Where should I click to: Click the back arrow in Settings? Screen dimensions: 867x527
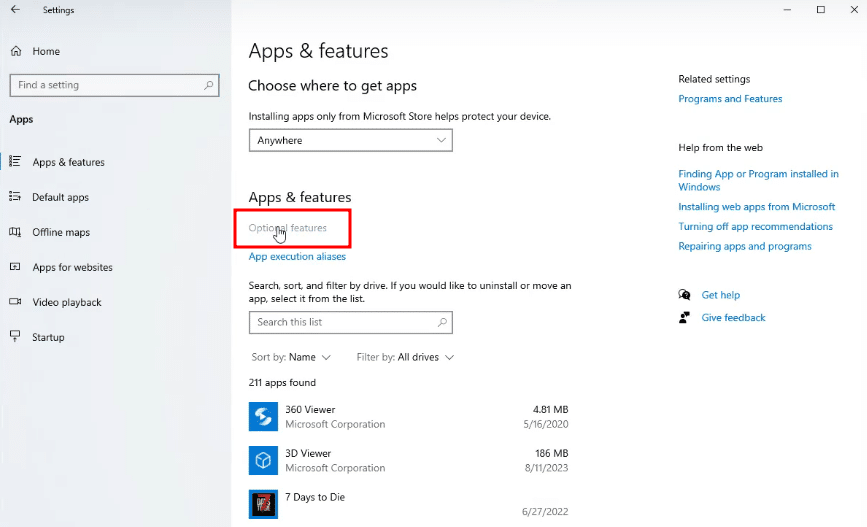tap(15, 10)
